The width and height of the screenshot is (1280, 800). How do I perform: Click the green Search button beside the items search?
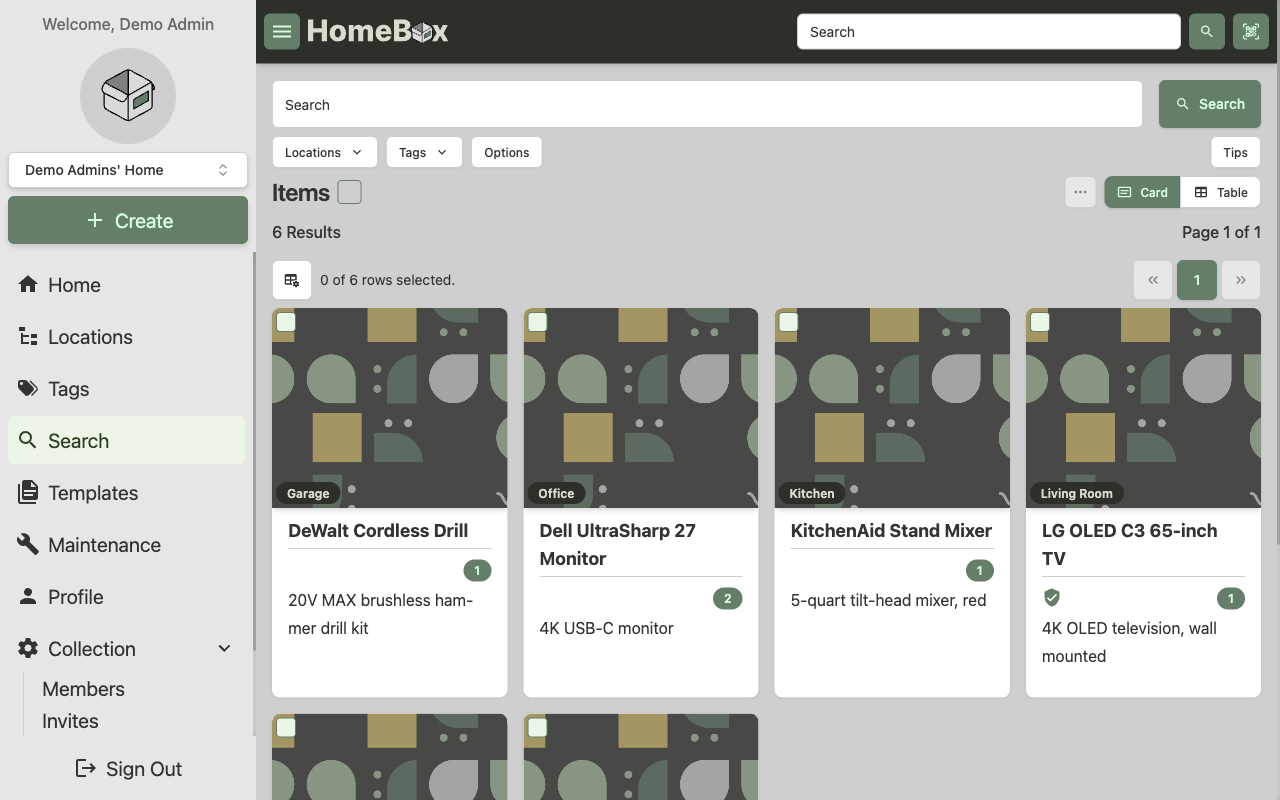click(x=1210, y=104)
